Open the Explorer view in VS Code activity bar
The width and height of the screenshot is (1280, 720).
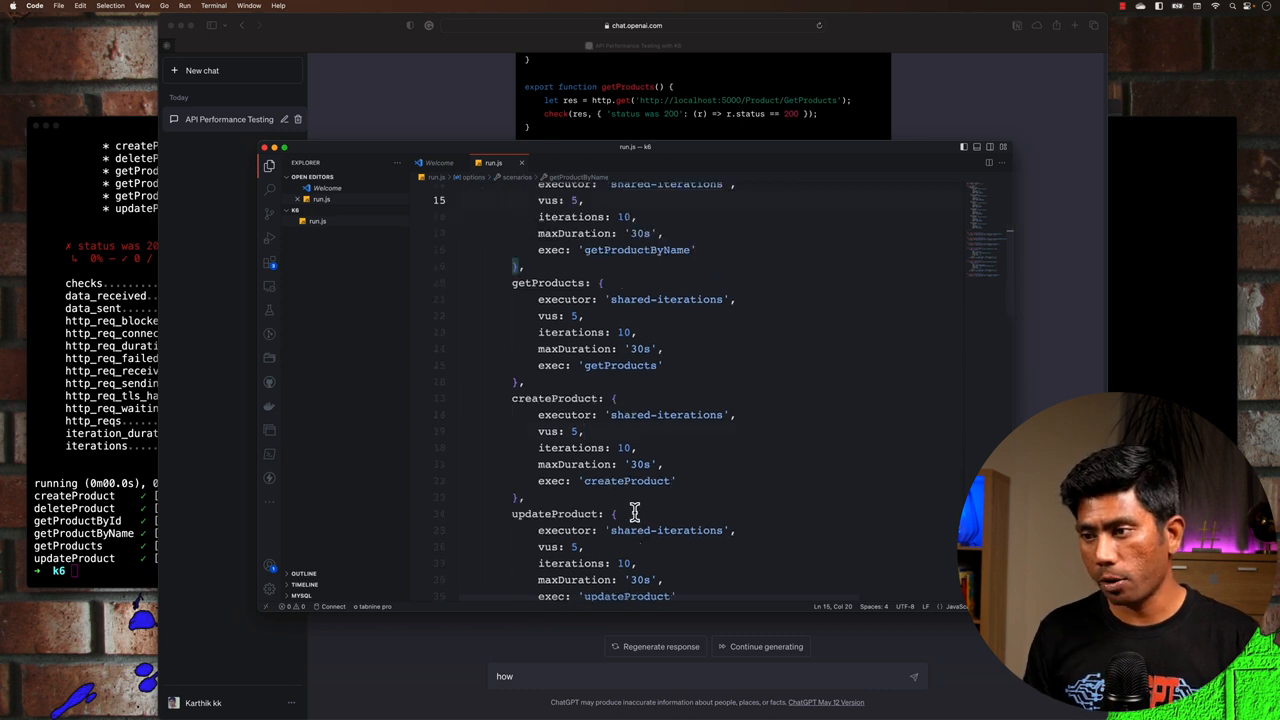[x=269, y=166]
